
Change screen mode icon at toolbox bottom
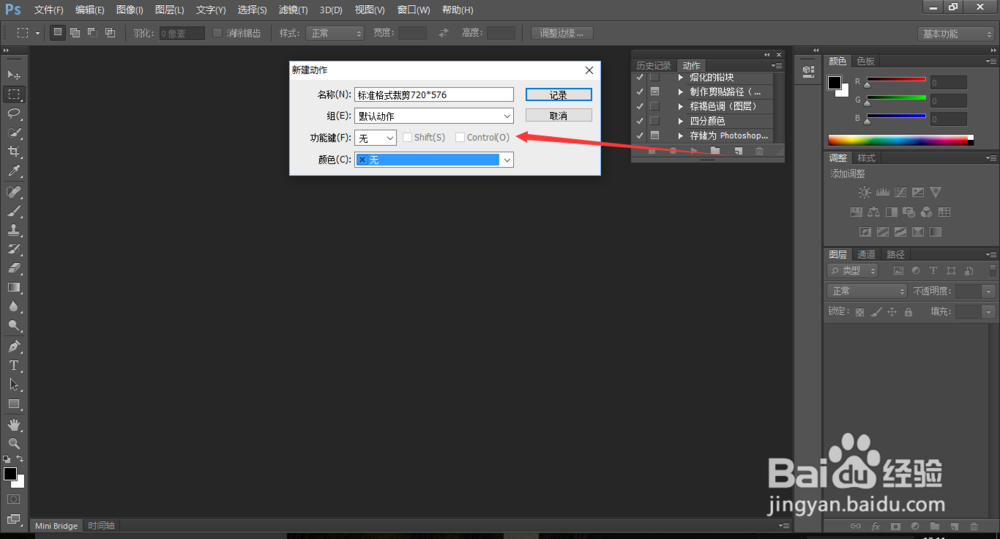tap(13, 519)
